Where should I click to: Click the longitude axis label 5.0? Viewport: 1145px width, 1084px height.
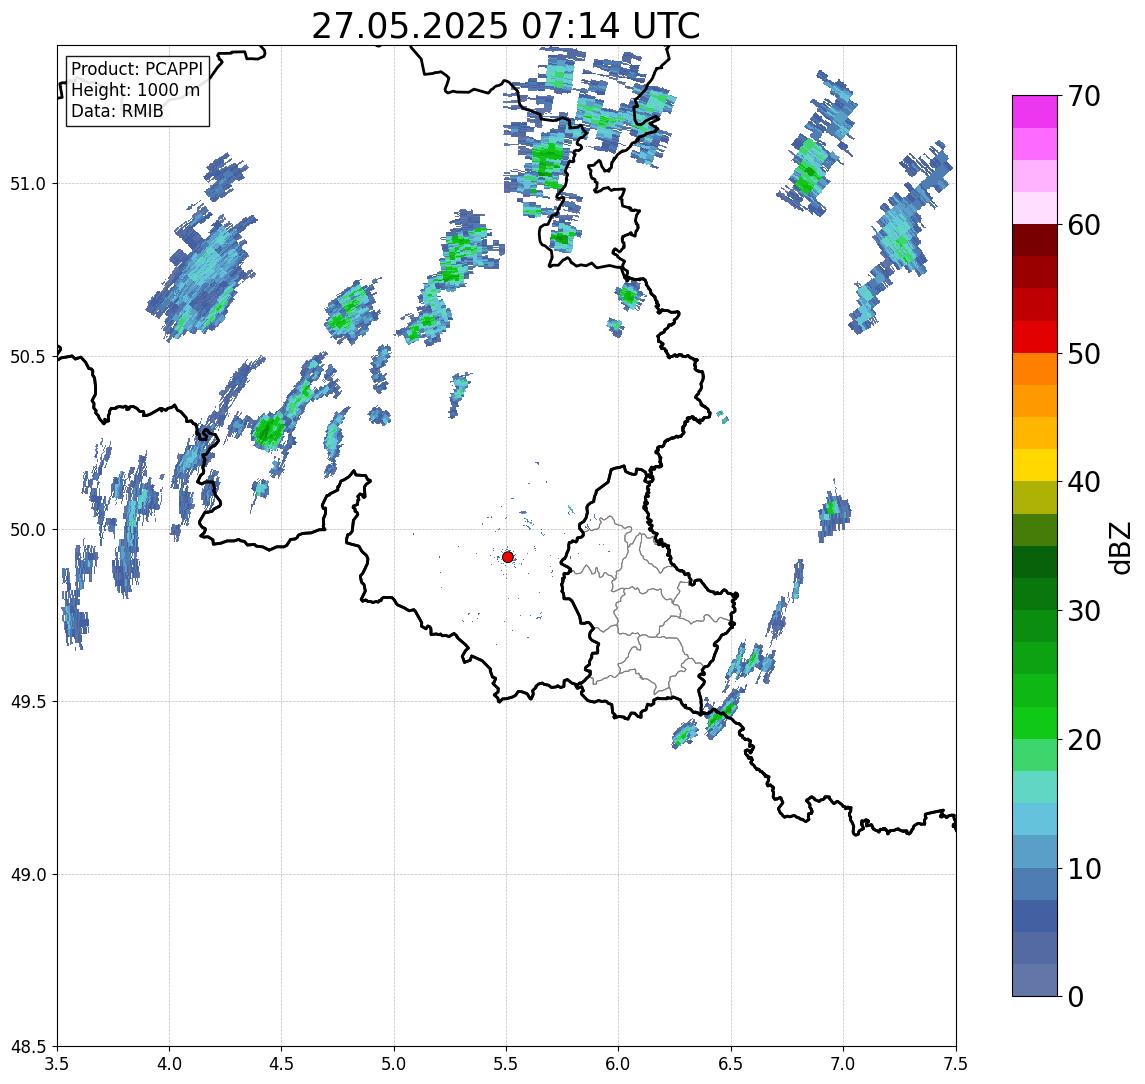click(394, 1064)
